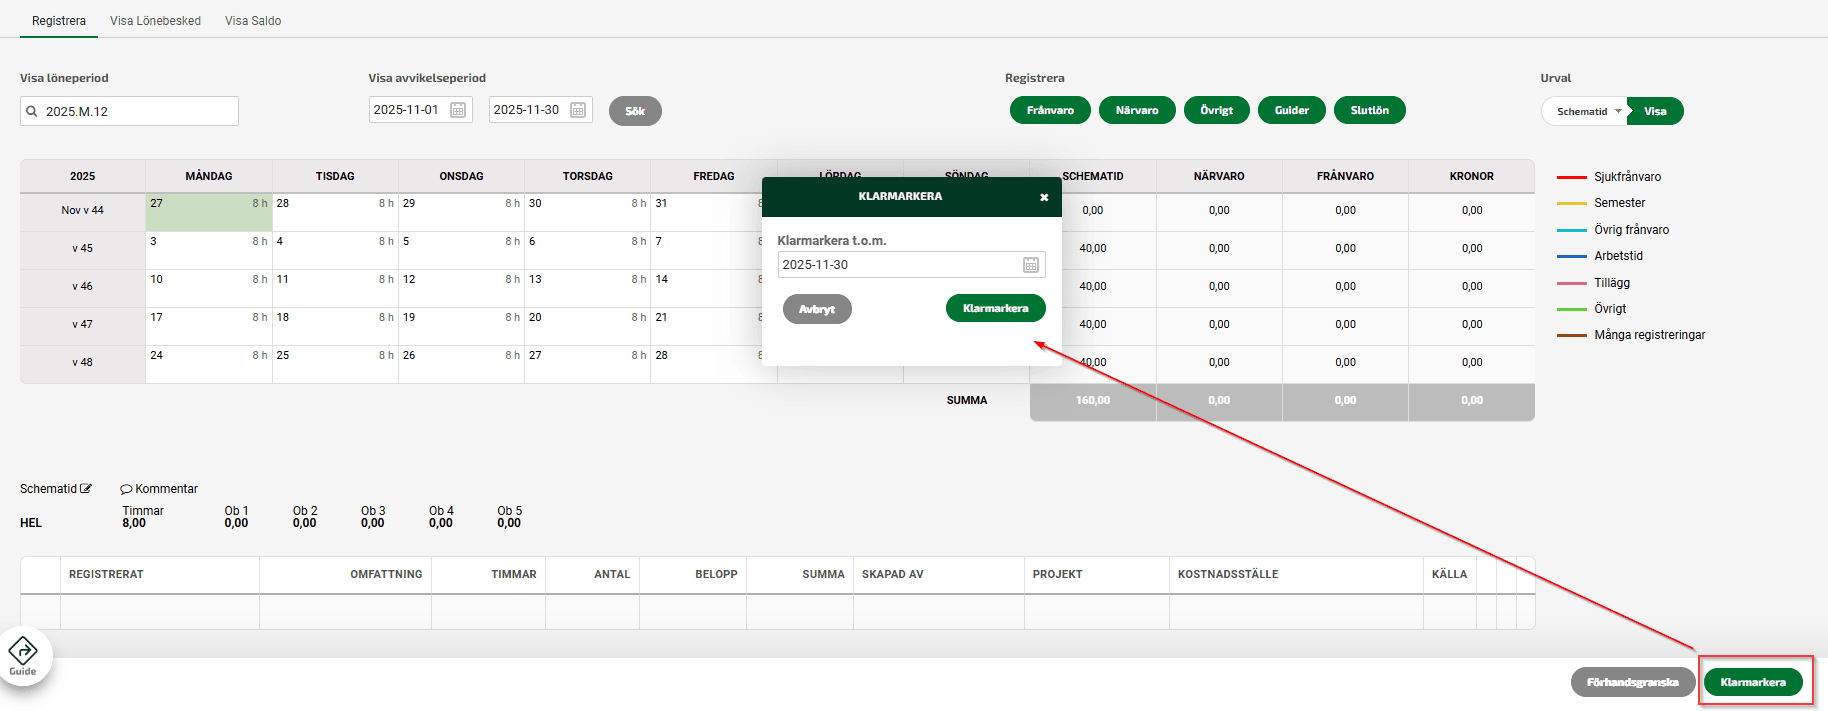Click the Schematid edit pencil icon
This screenshot has width=1828, height=711.
click(x=86, y=489)
